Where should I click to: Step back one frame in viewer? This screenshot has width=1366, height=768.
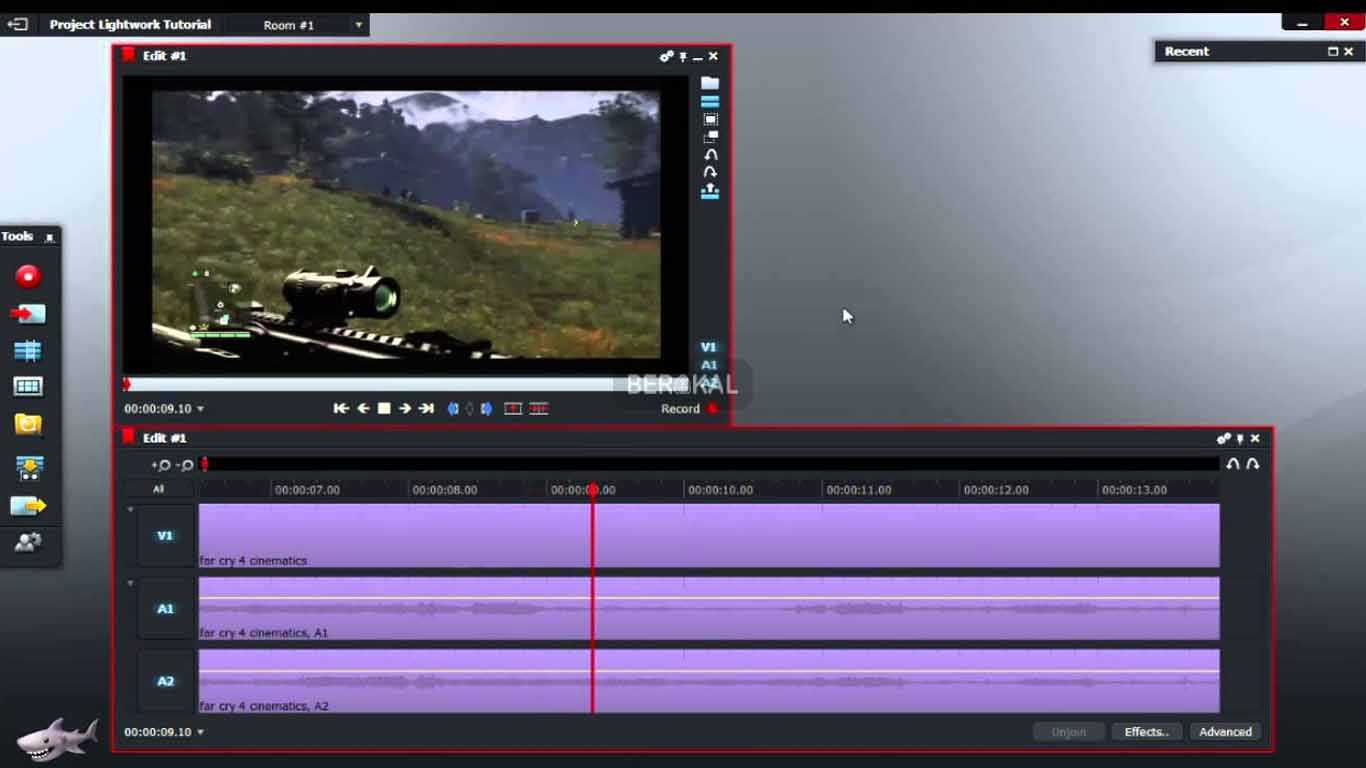363,408
